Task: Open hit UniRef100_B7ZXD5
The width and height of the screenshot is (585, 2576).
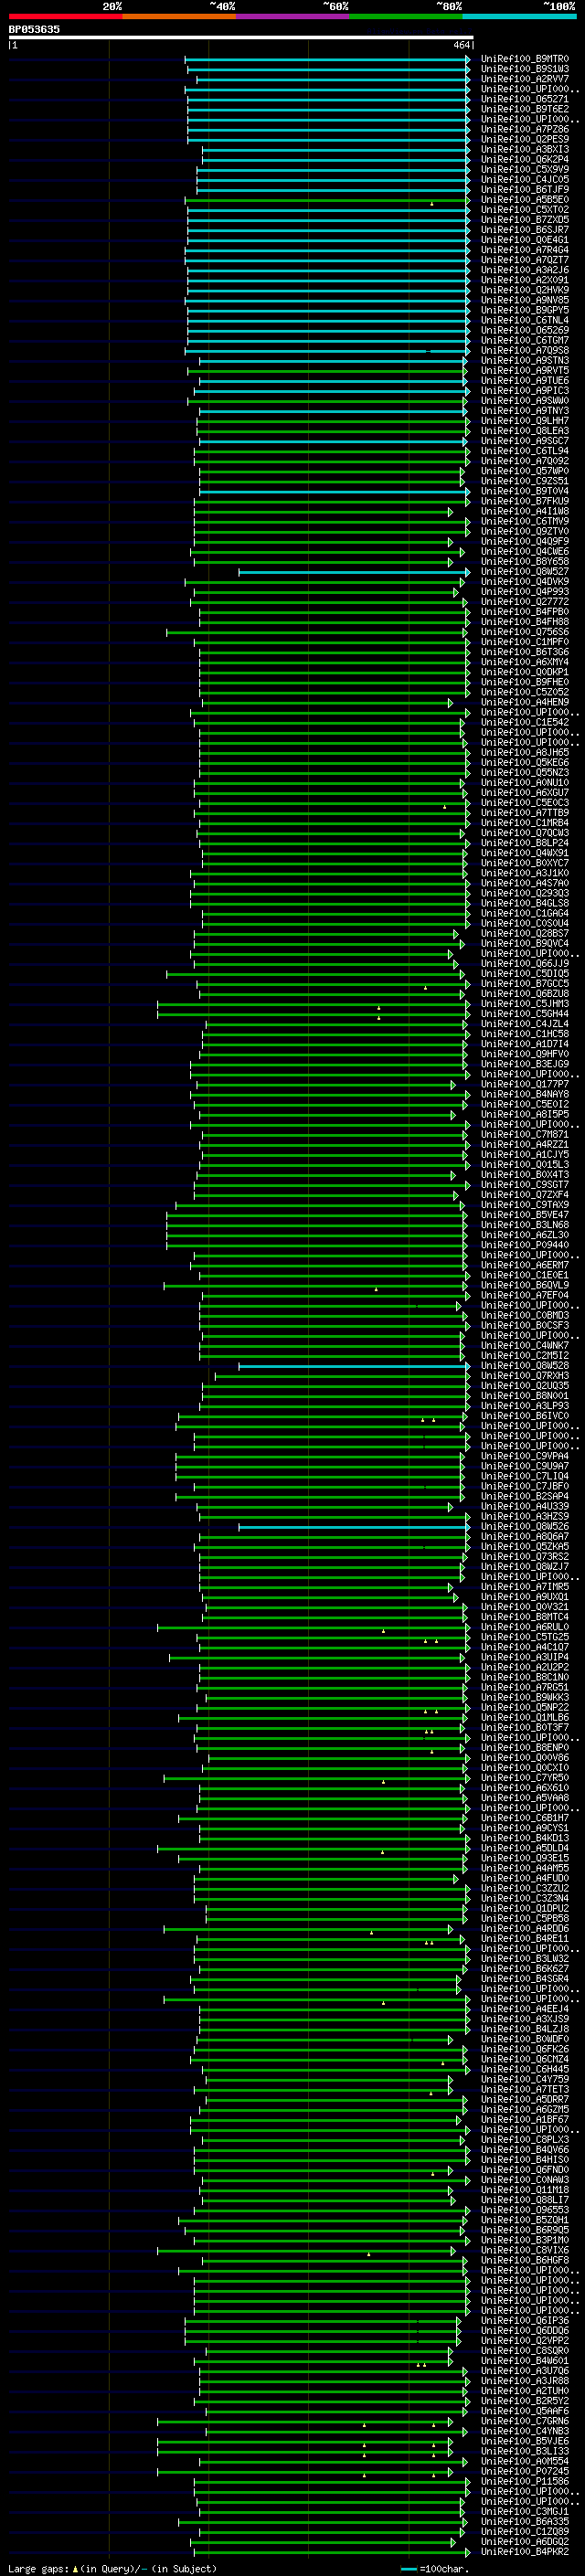Action: coord(524,220)
